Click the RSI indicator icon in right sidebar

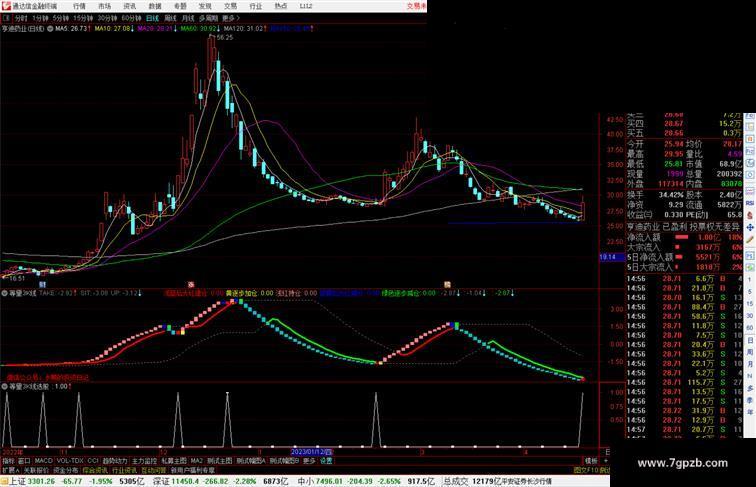coord(750,203)
